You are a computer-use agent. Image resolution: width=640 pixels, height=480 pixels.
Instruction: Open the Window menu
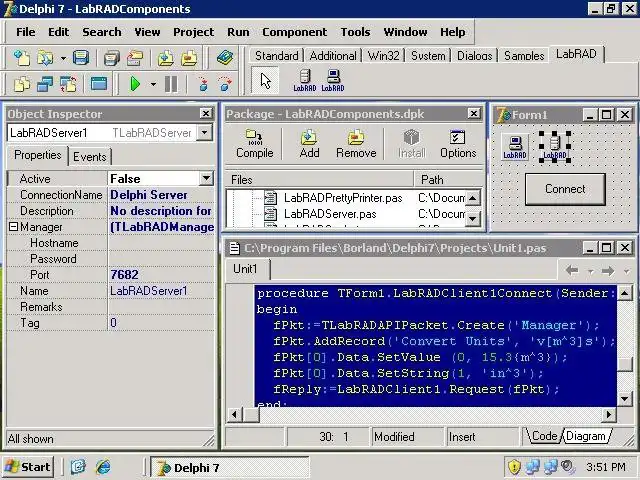click(405, 32)
